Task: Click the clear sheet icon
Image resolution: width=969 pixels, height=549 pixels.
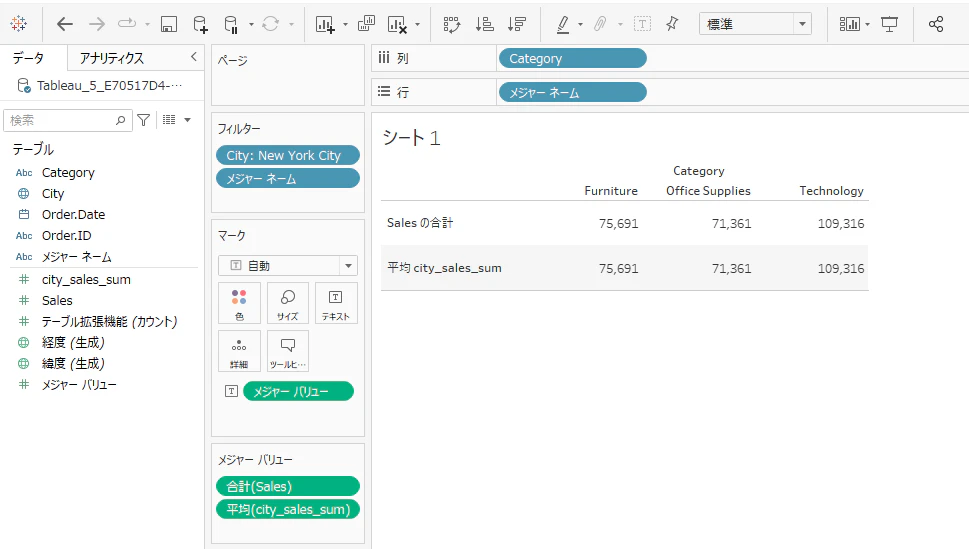Action: pyautogui.click(x=397, y=24)
